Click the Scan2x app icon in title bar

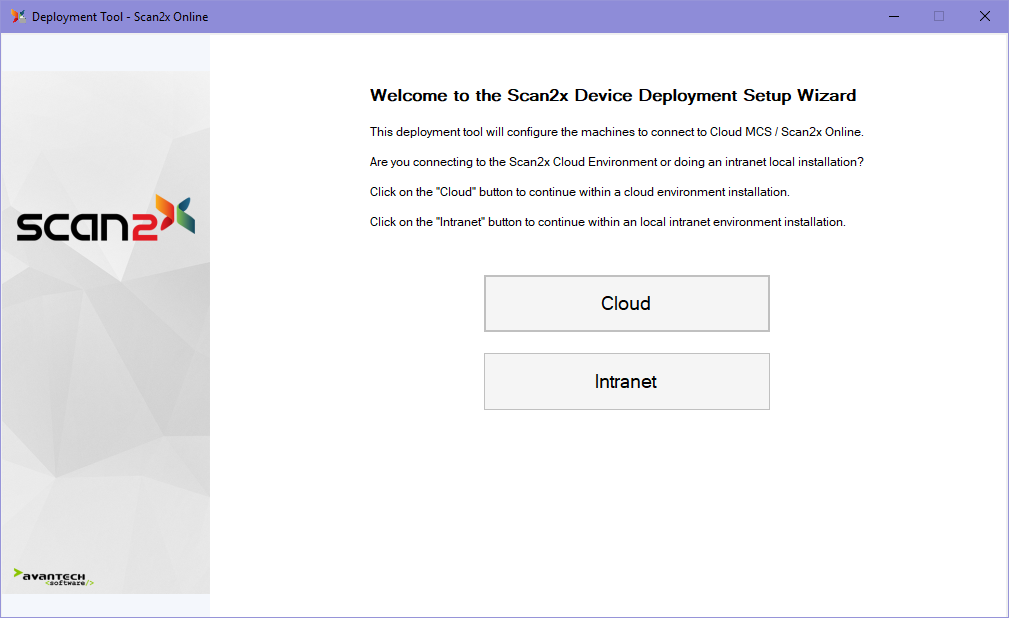18,16
